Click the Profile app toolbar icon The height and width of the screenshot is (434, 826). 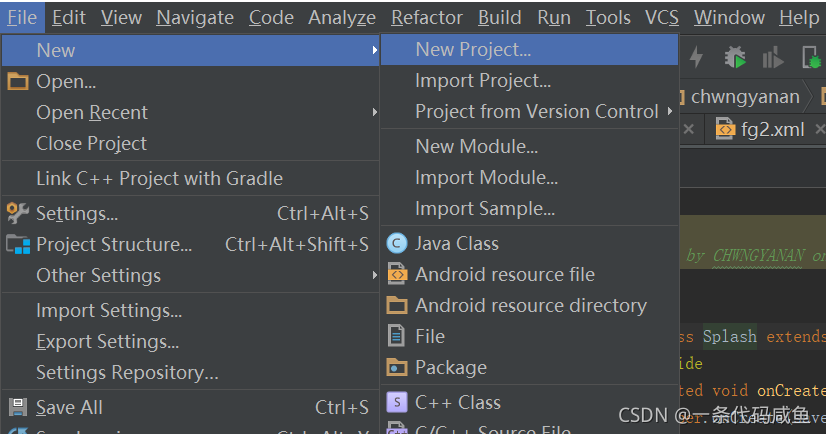click(772, 58)
